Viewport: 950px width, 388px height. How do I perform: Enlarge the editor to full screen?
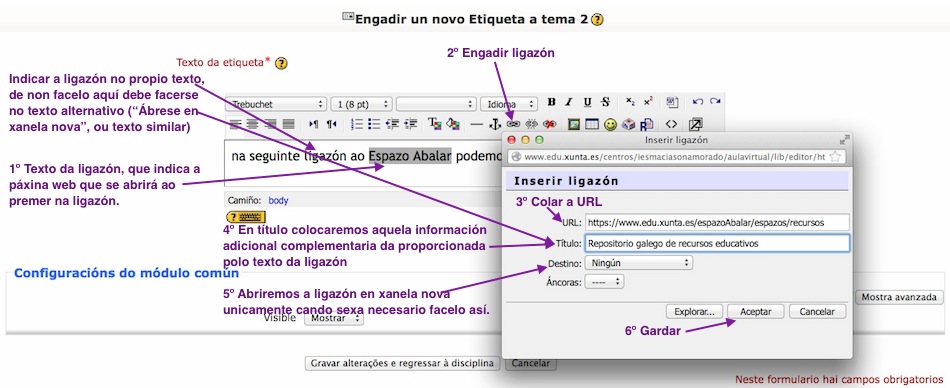click(x=696, y=124)
